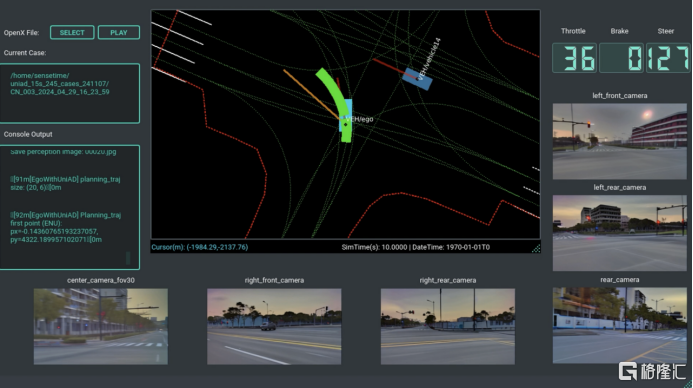
Task: Open the right_rear_camera view
Action: [x=448, y=327]
